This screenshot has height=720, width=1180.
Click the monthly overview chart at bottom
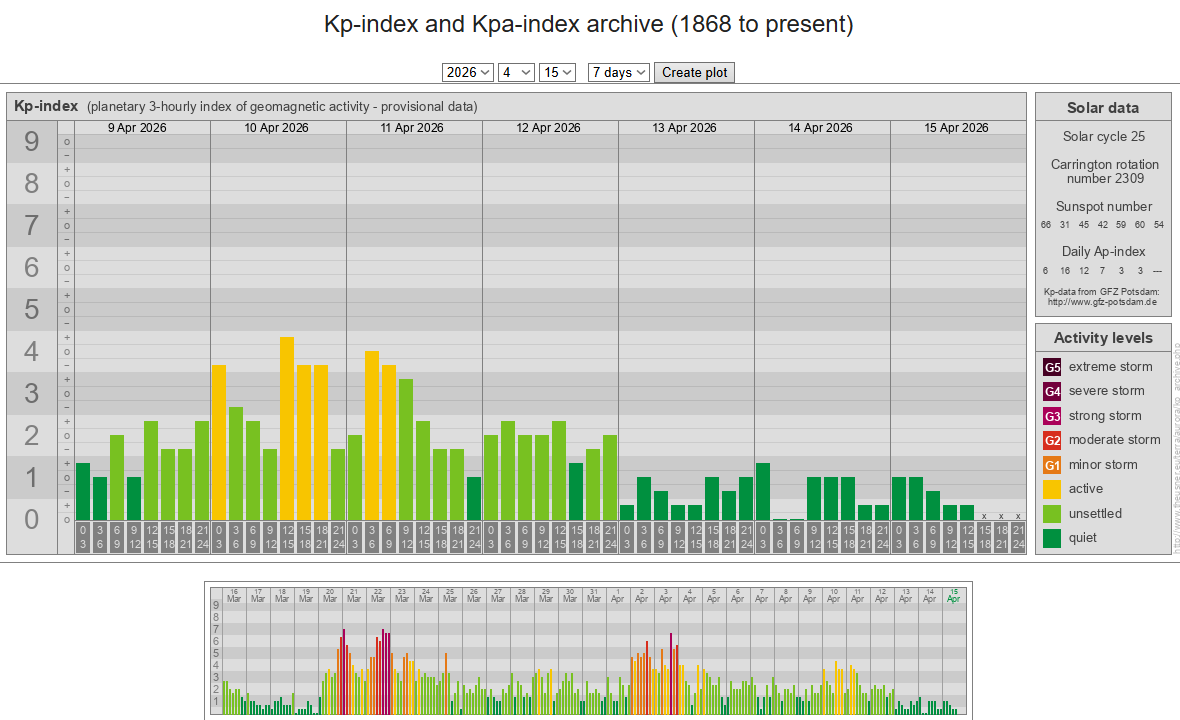586,650
